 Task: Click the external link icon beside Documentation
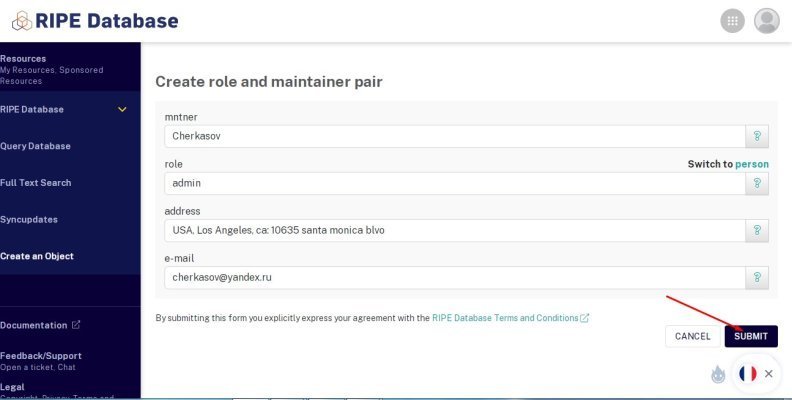pos(76,325)
